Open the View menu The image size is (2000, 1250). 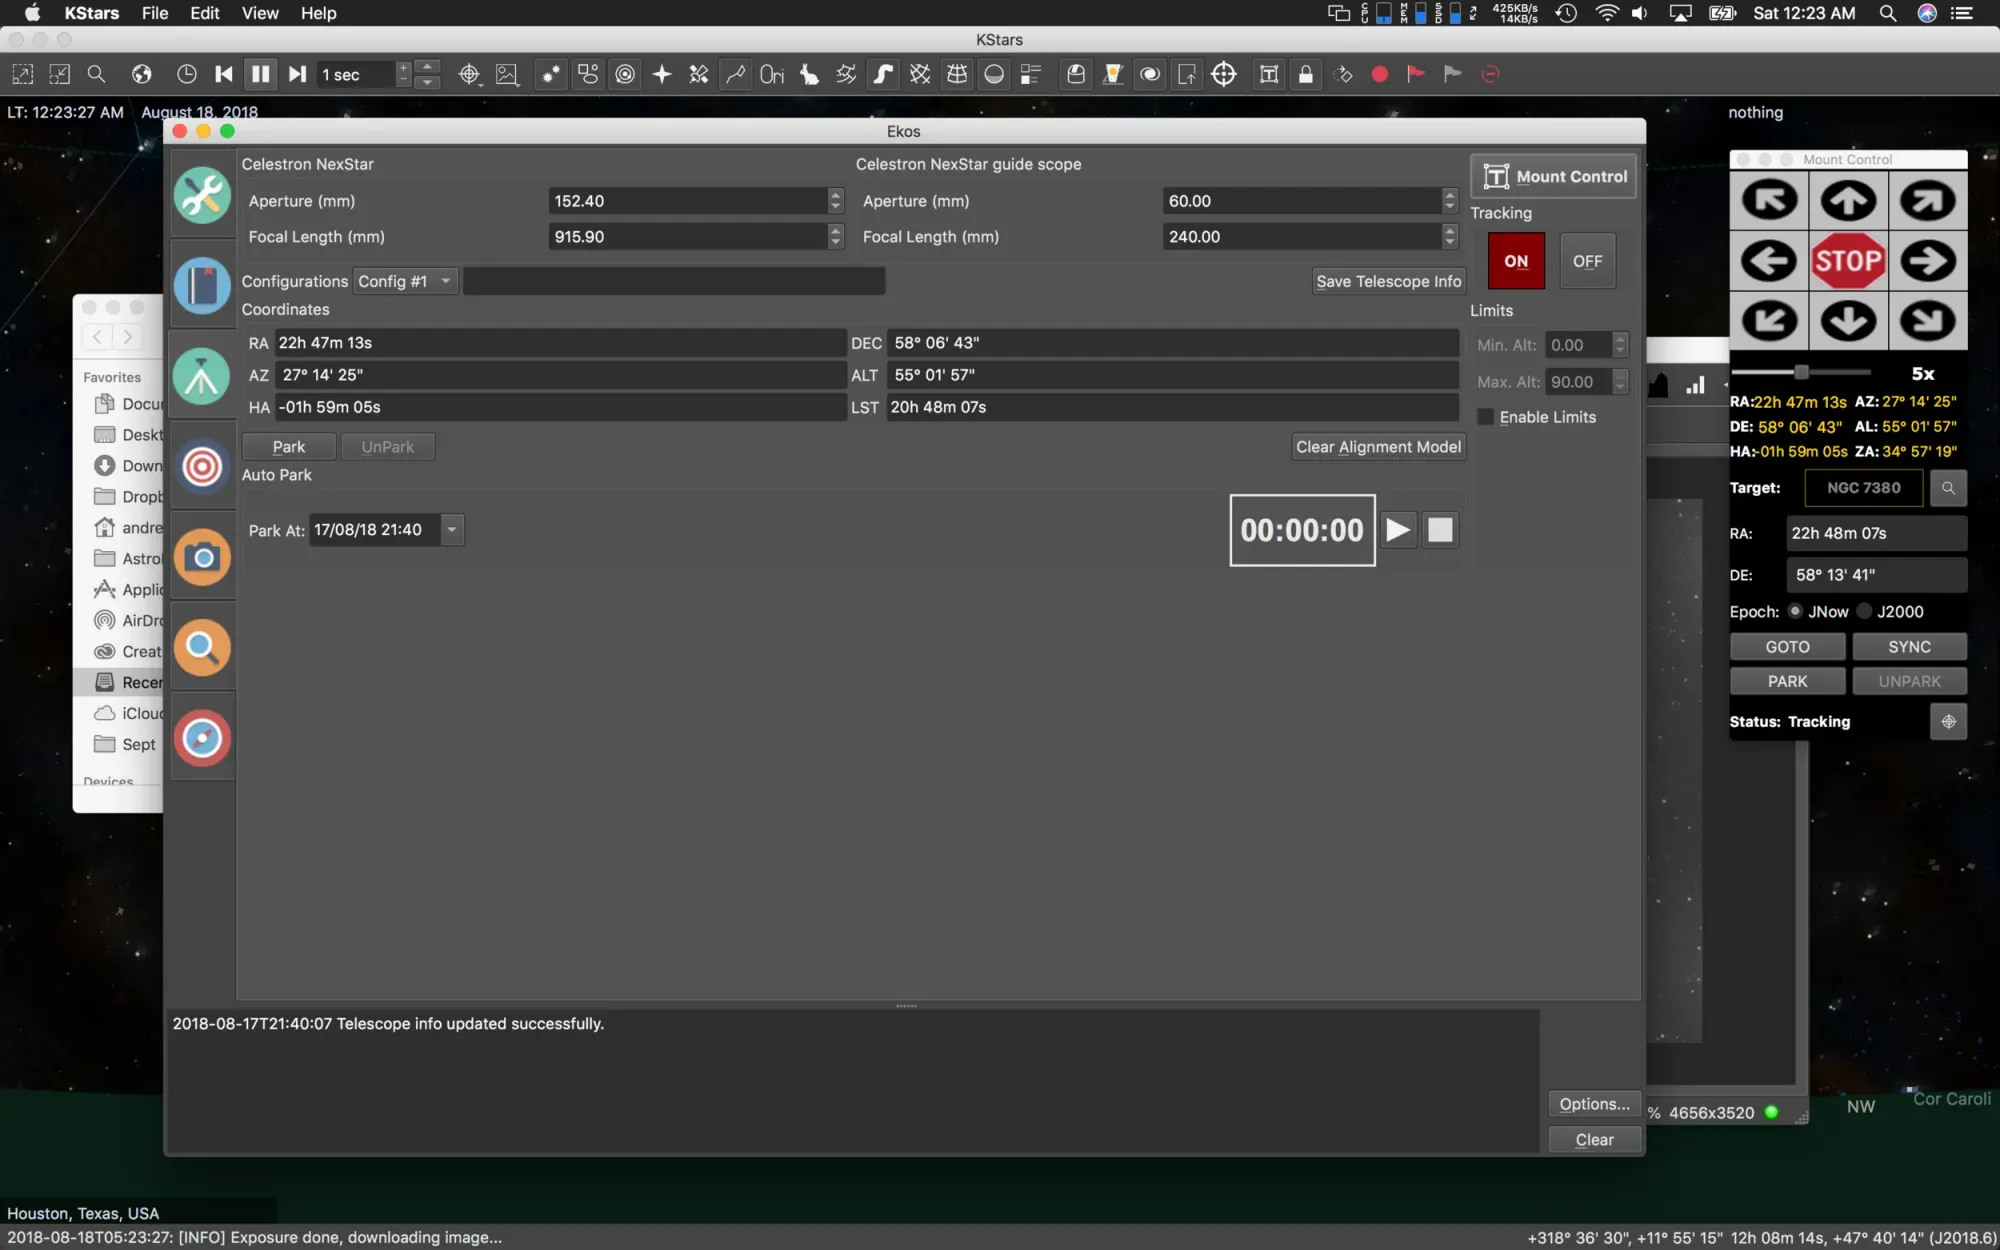point(259,13)
